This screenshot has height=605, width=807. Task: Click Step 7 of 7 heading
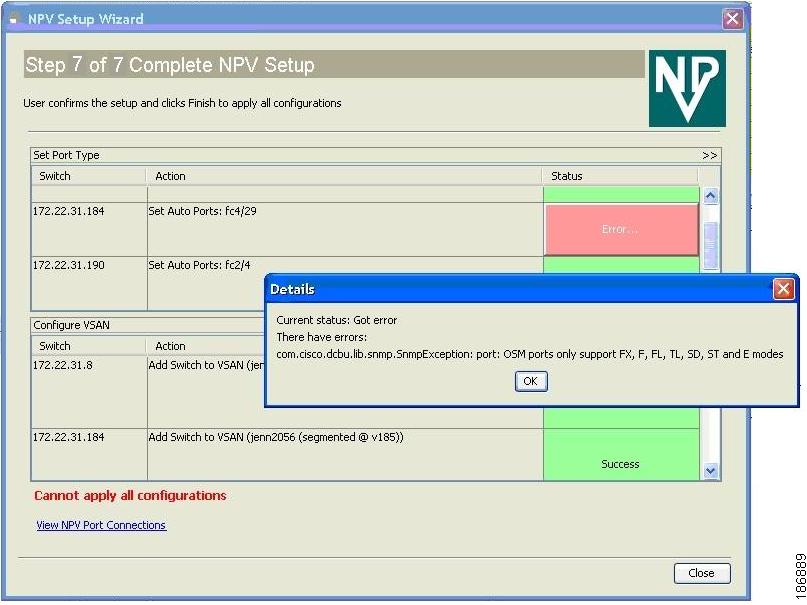click(x=170, y=65)
